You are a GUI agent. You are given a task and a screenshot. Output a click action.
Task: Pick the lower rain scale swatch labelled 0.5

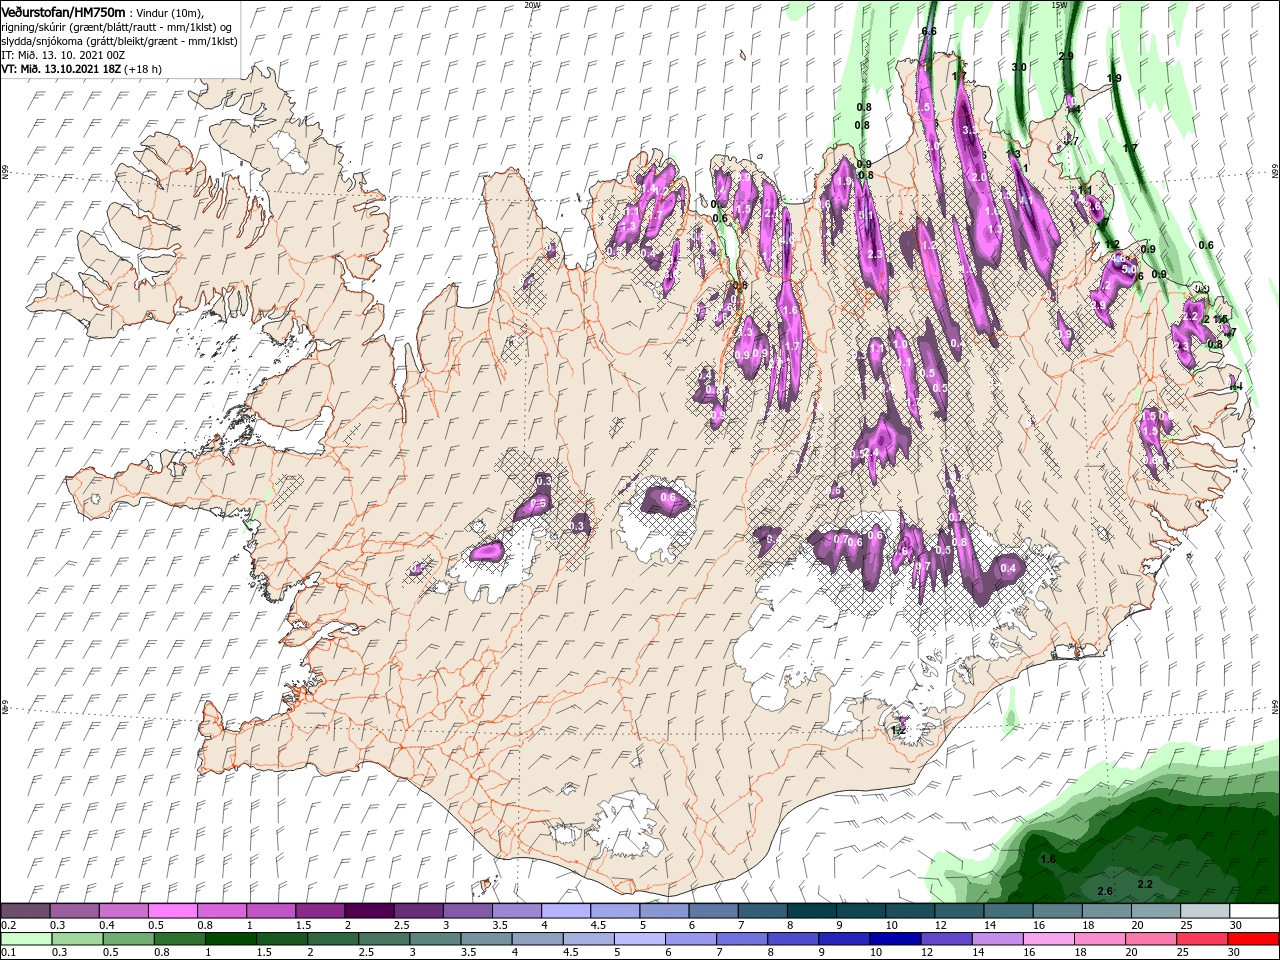pos(129,939)
